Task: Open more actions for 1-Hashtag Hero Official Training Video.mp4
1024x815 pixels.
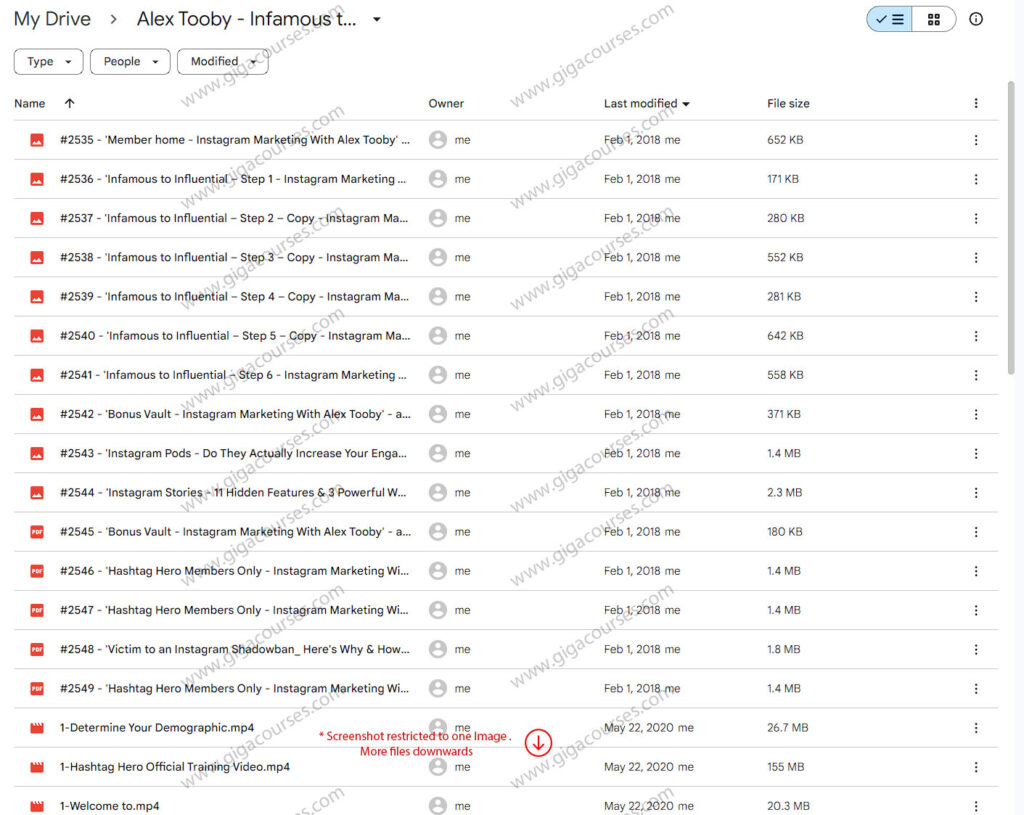Action: 976,767
